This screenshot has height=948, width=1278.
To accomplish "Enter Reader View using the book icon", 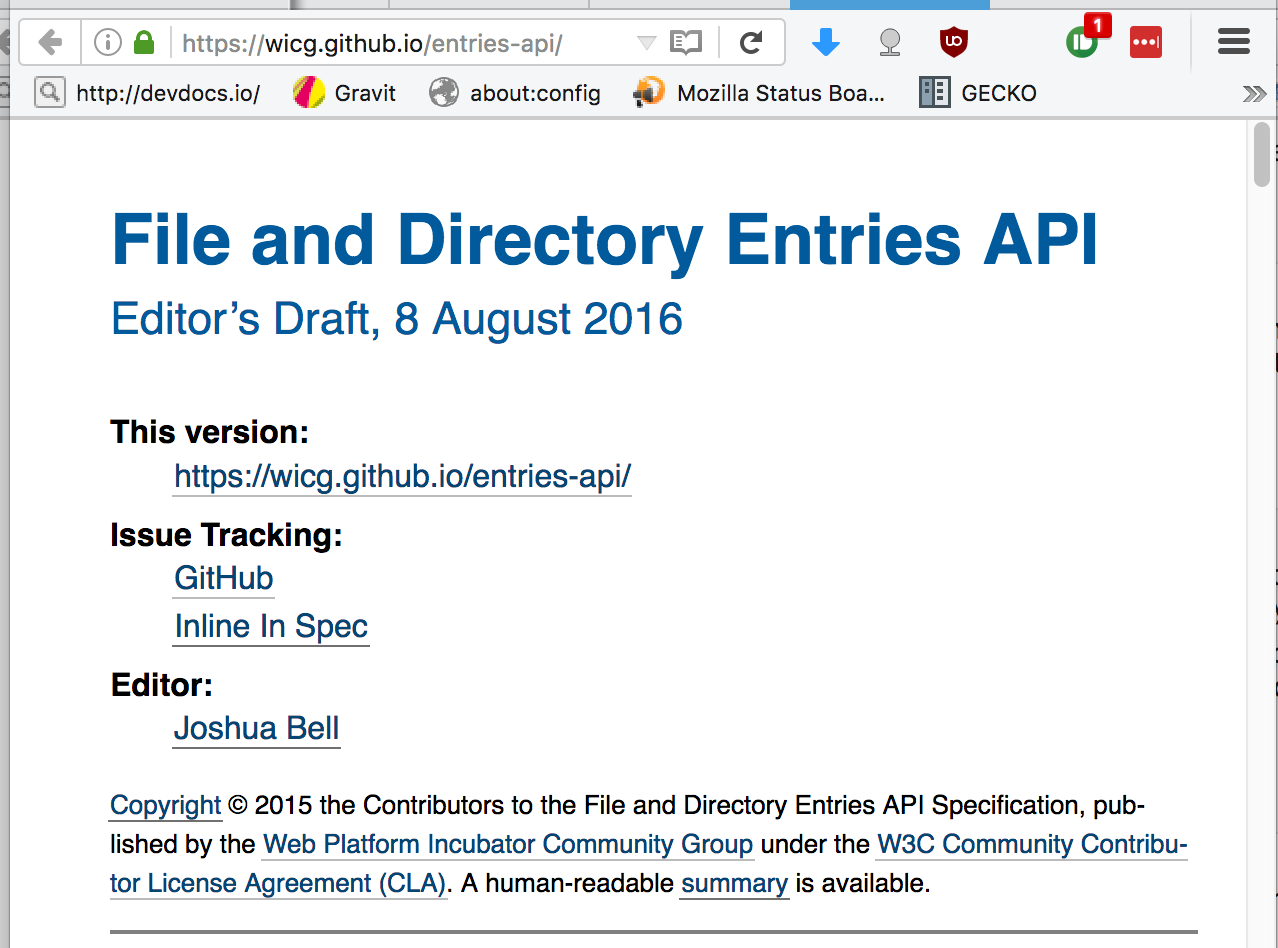I will pyautogui.click(x=686, y=42).
